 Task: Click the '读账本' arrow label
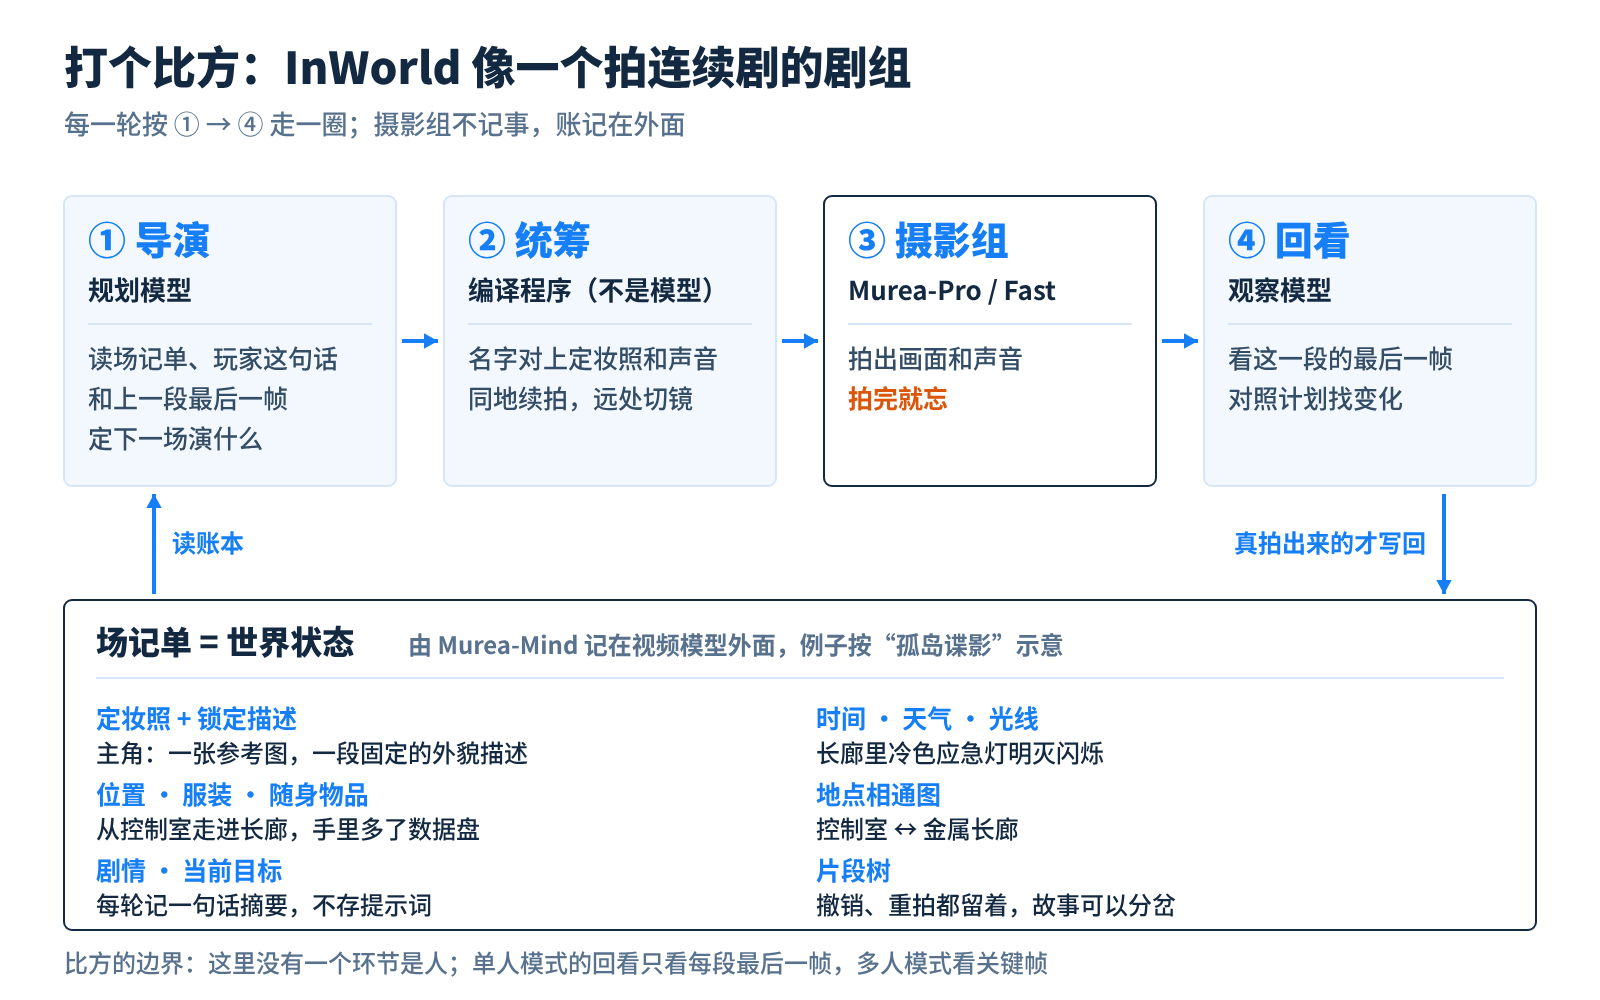click(x=208, y=543)
